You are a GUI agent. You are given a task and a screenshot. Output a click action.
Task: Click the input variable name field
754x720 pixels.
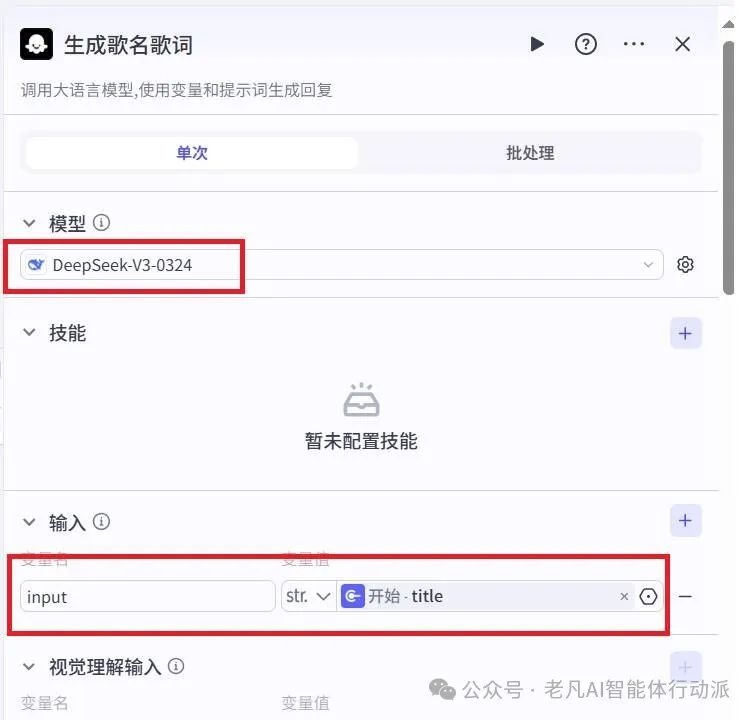coord(147,596)
